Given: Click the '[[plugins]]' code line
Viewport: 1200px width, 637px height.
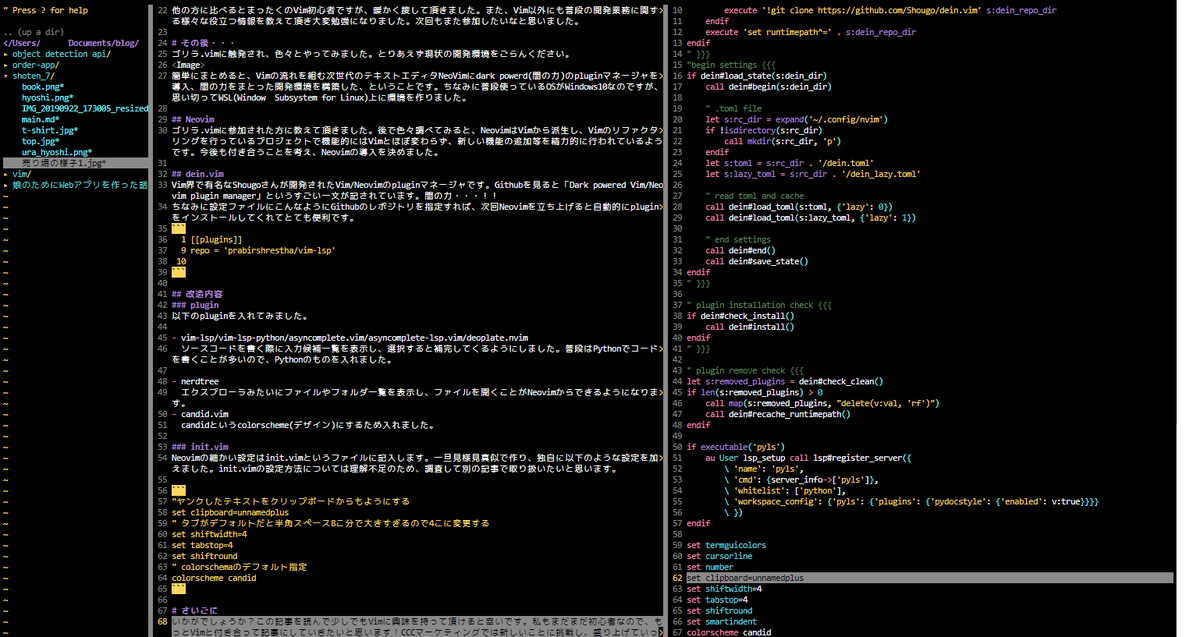Looking at the screenshot, I should (218, 239).
